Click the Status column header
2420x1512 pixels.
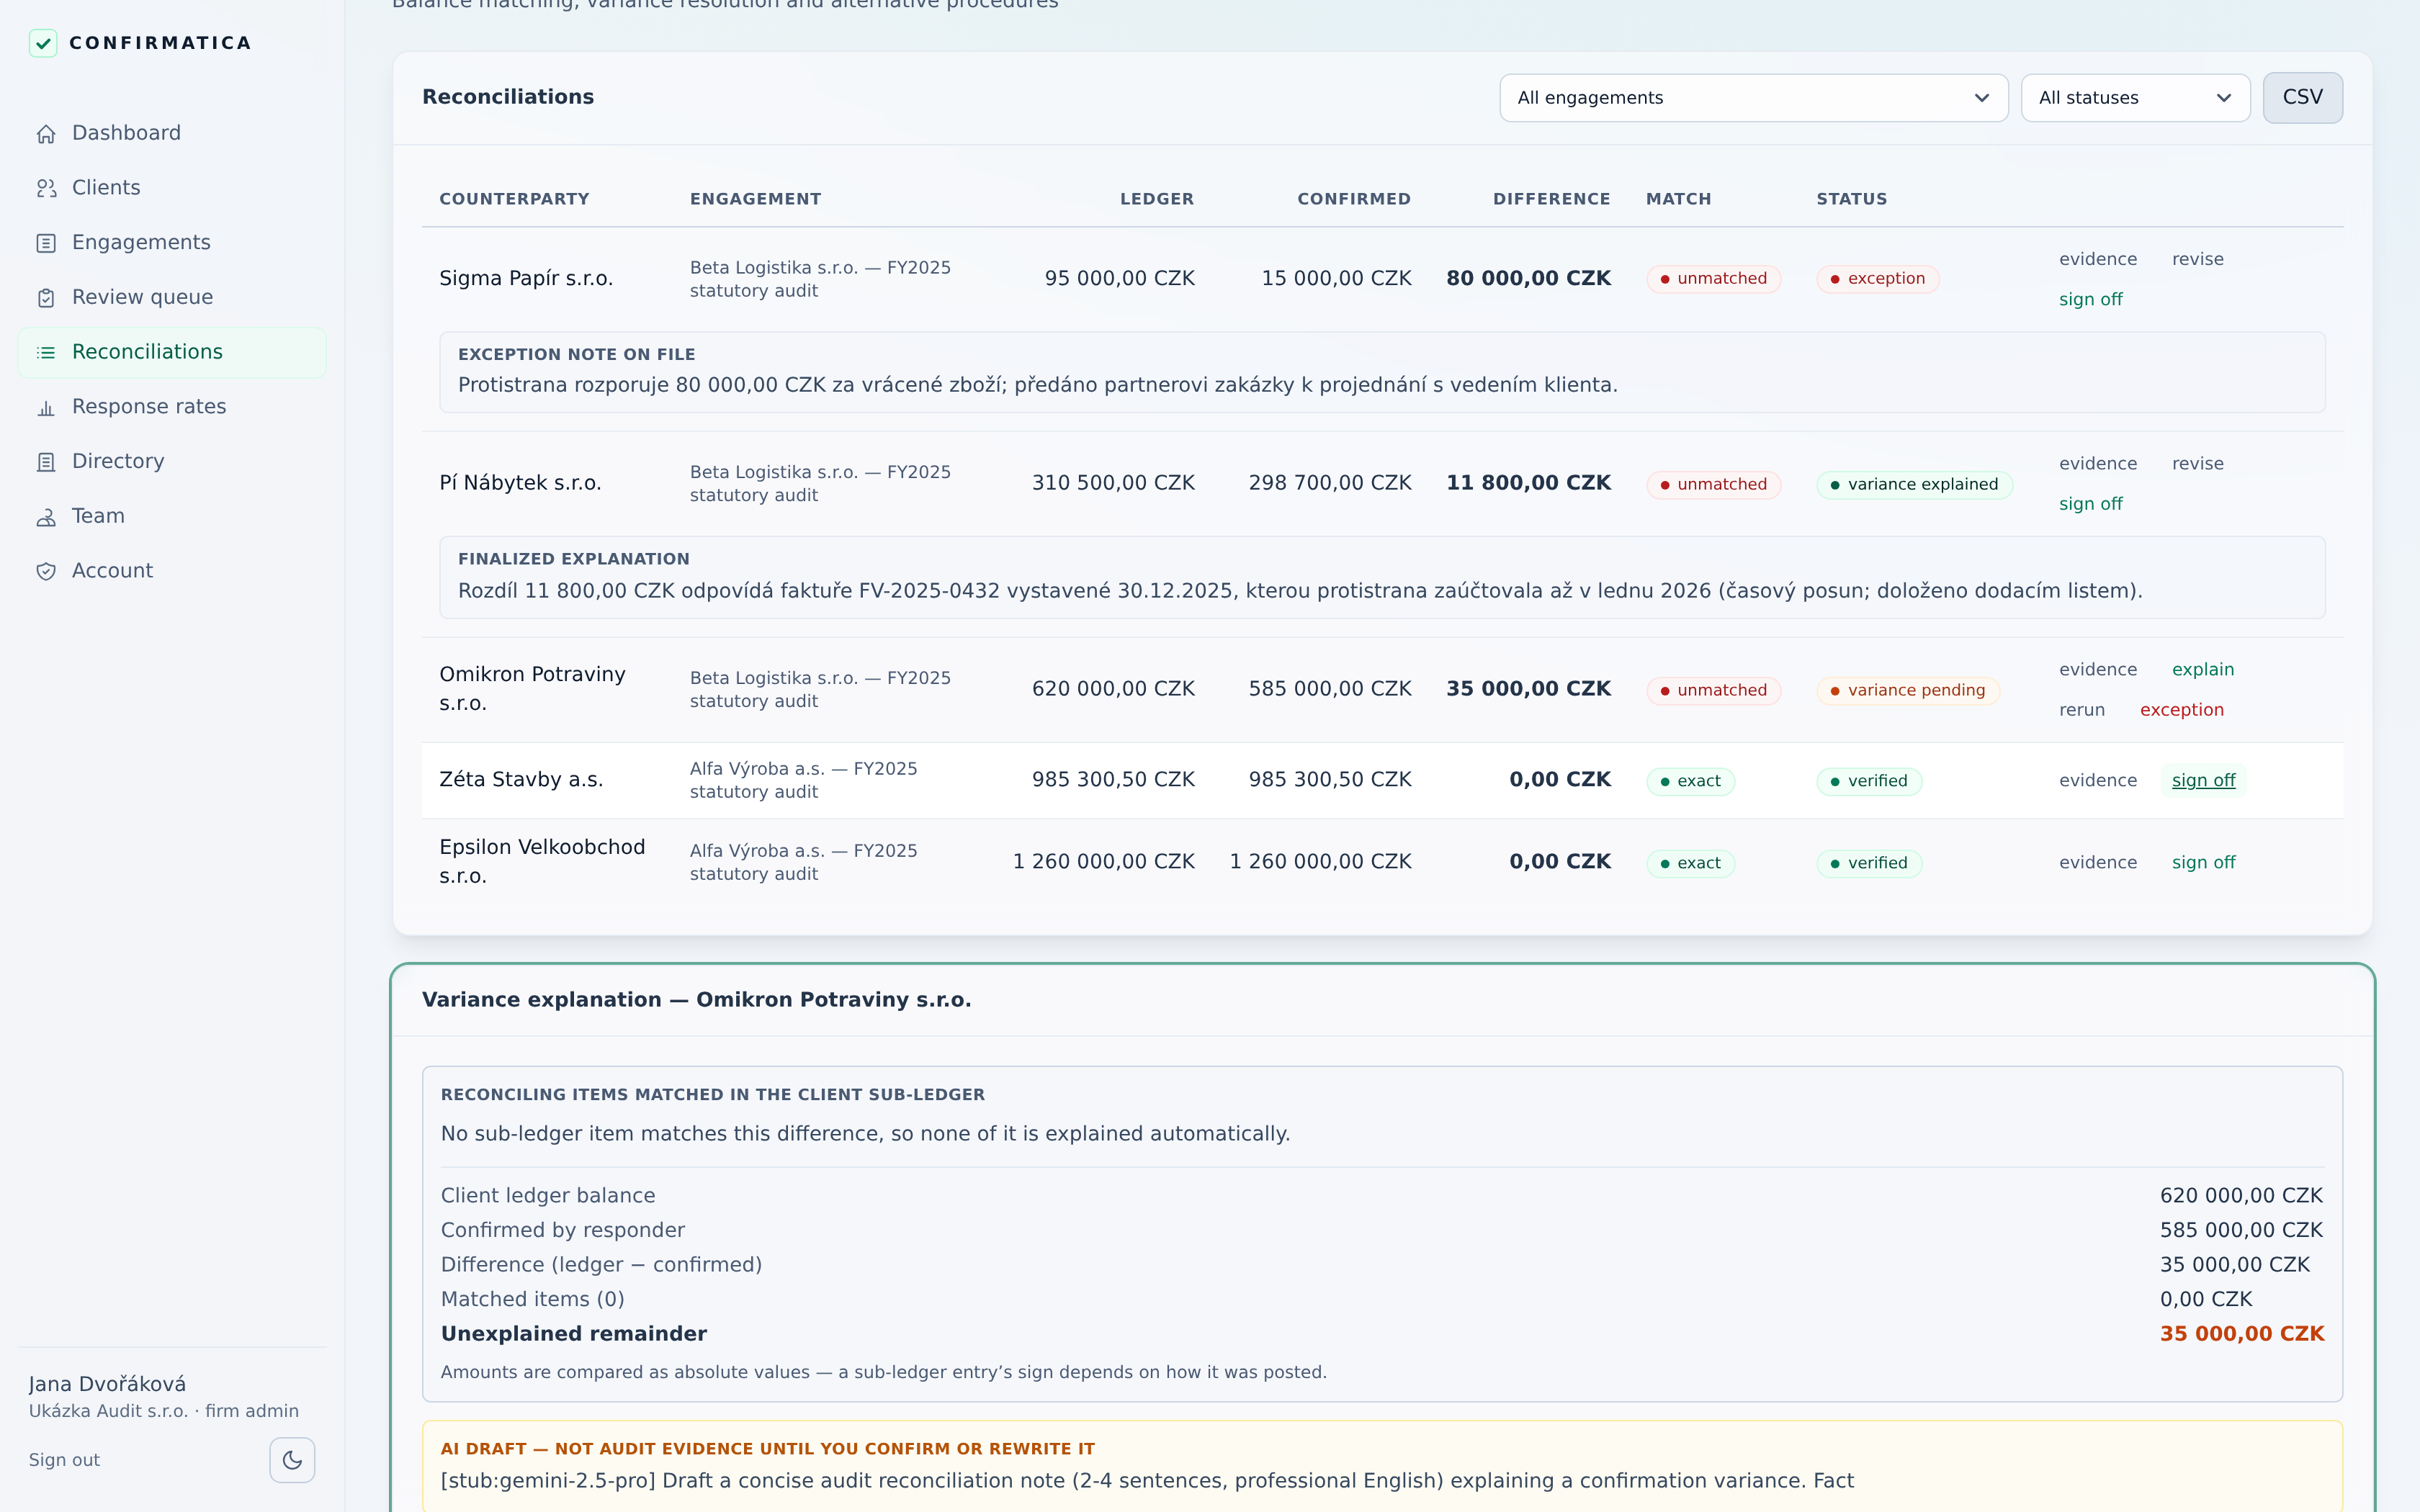pyautogui.click(x=1852, y=199)
